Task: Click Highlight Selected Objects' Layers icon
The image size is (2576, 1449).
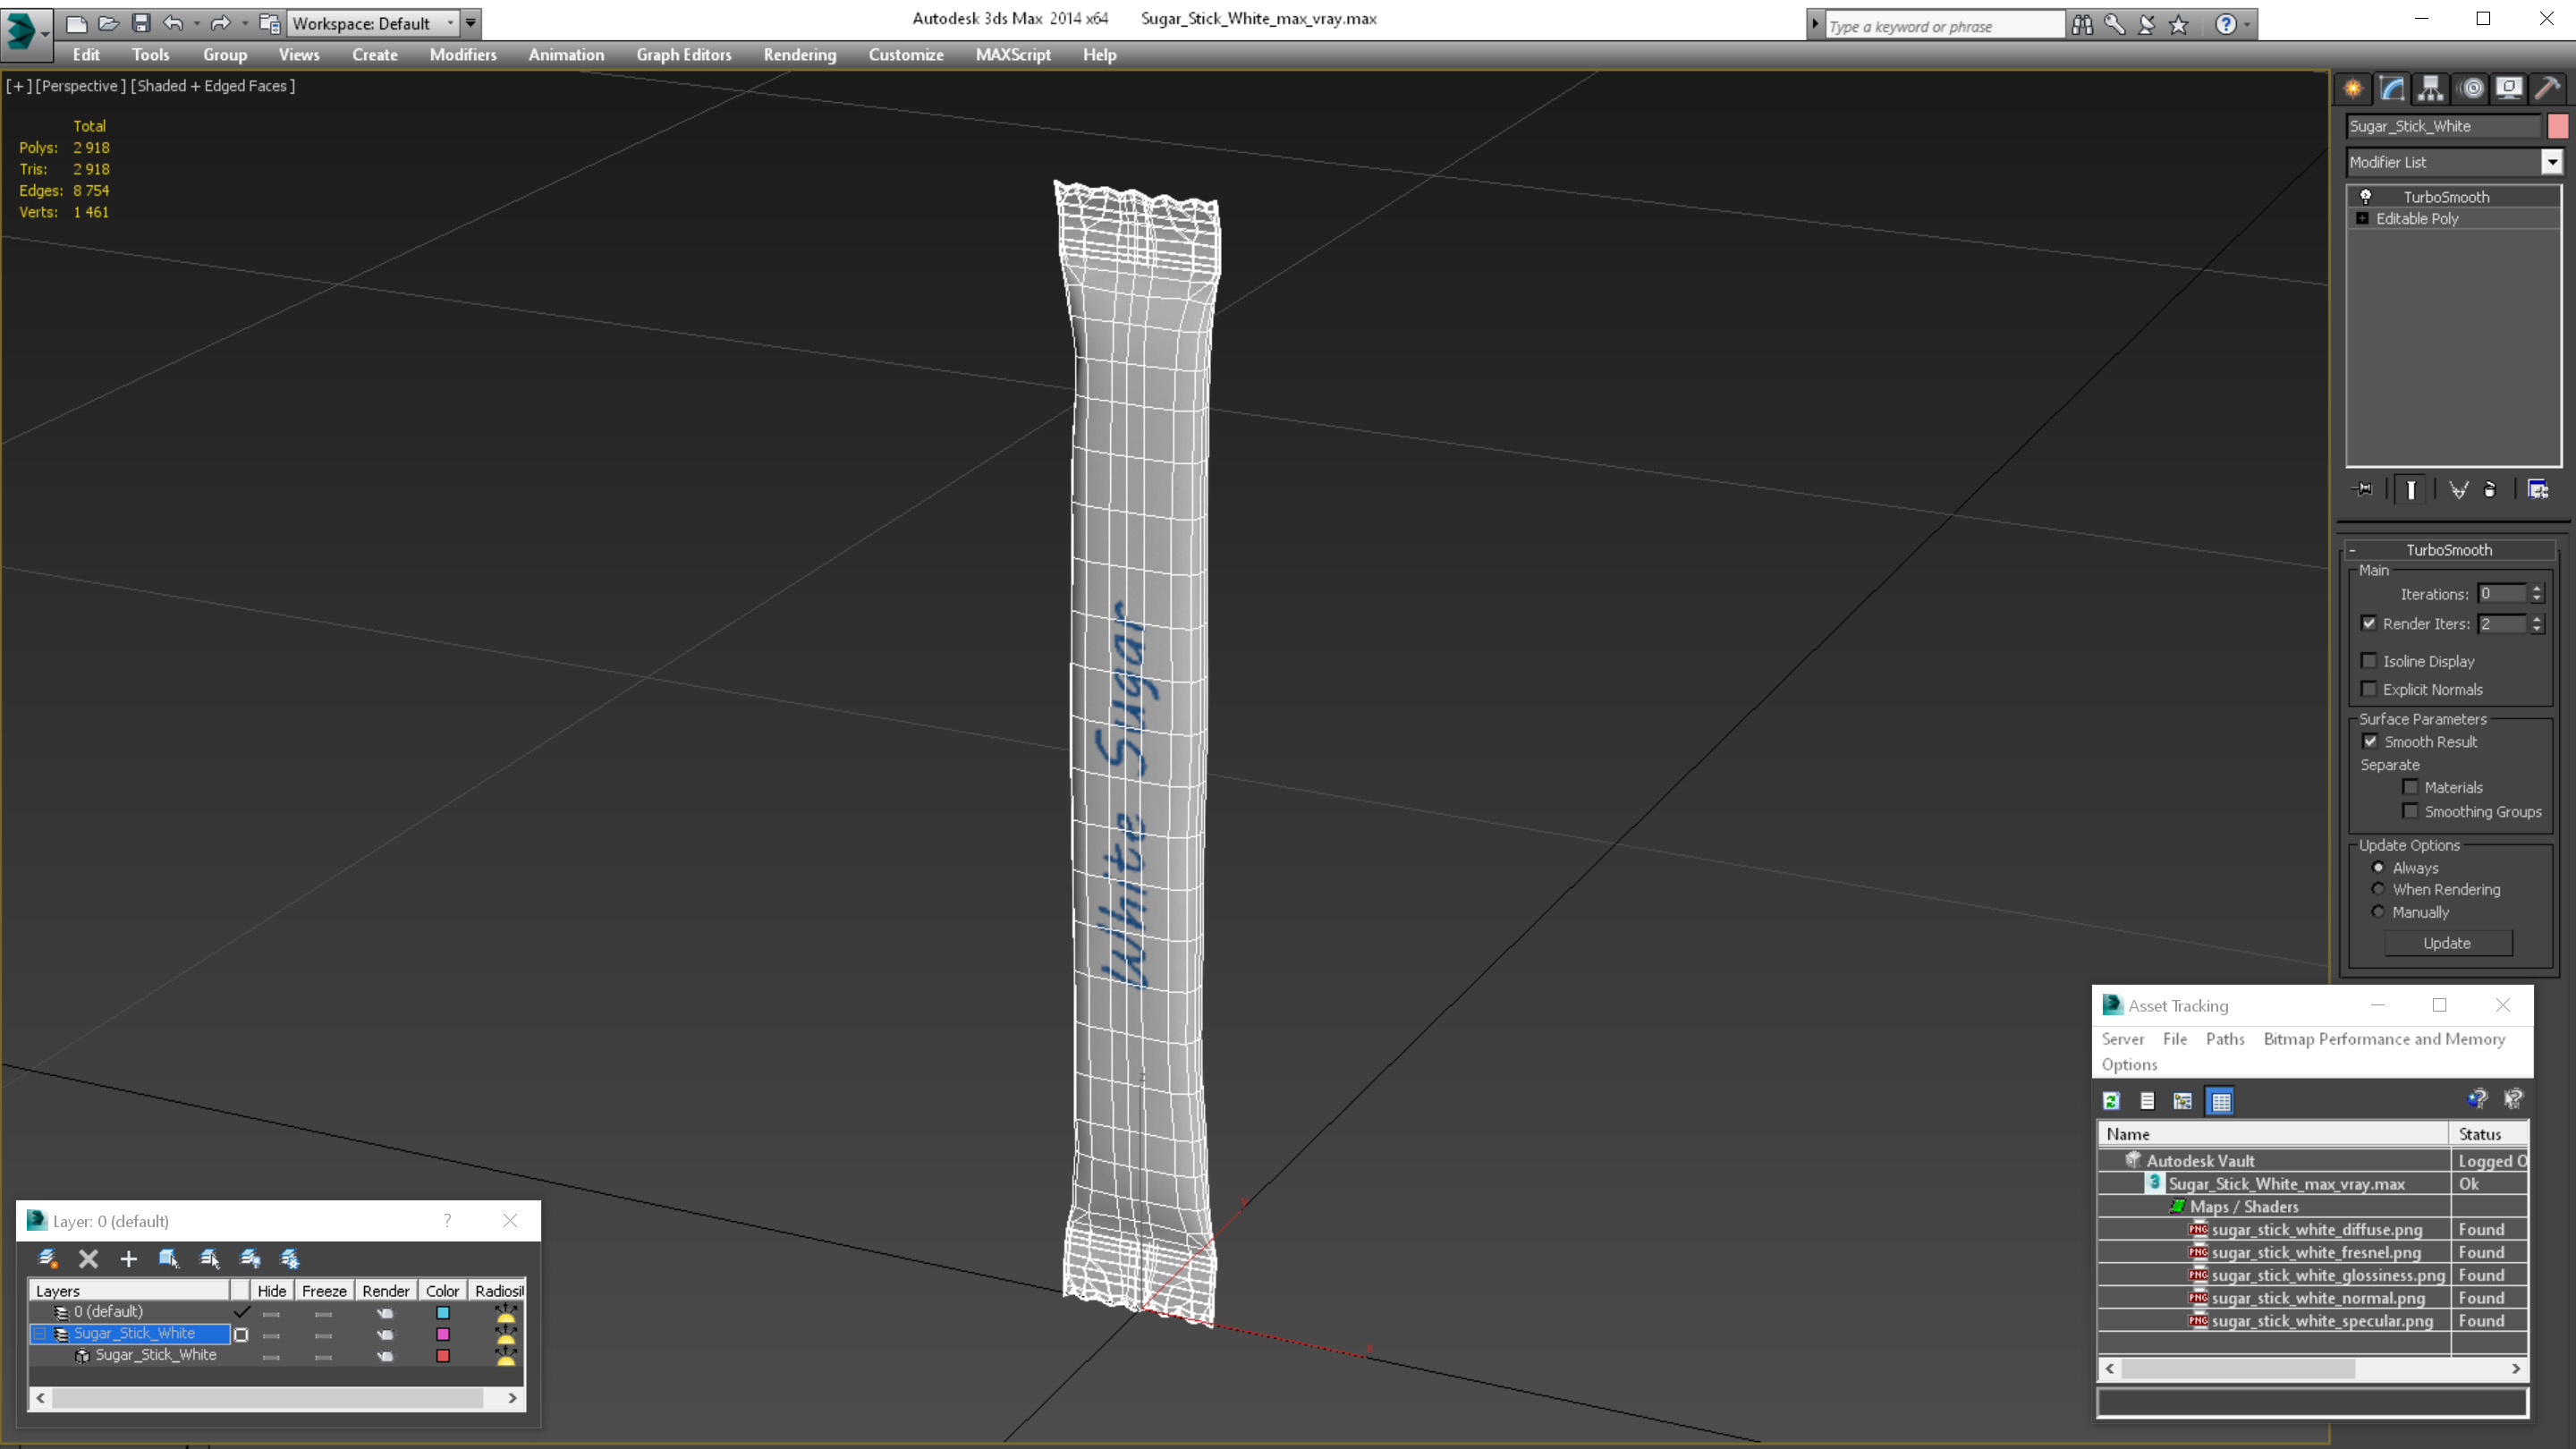Action: [x=209, y=1259]
